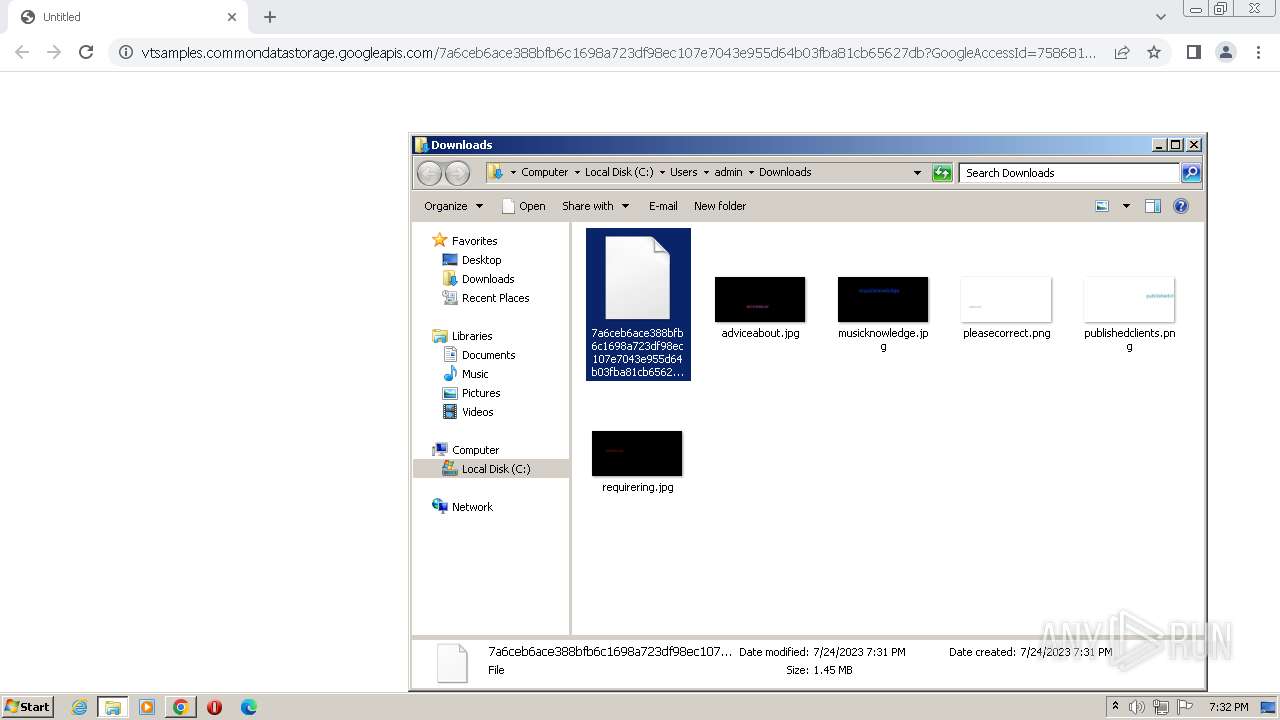Launch Internet Explorer from the taskbar
This screenshot has width=1280, height=720.
point(79,707)
